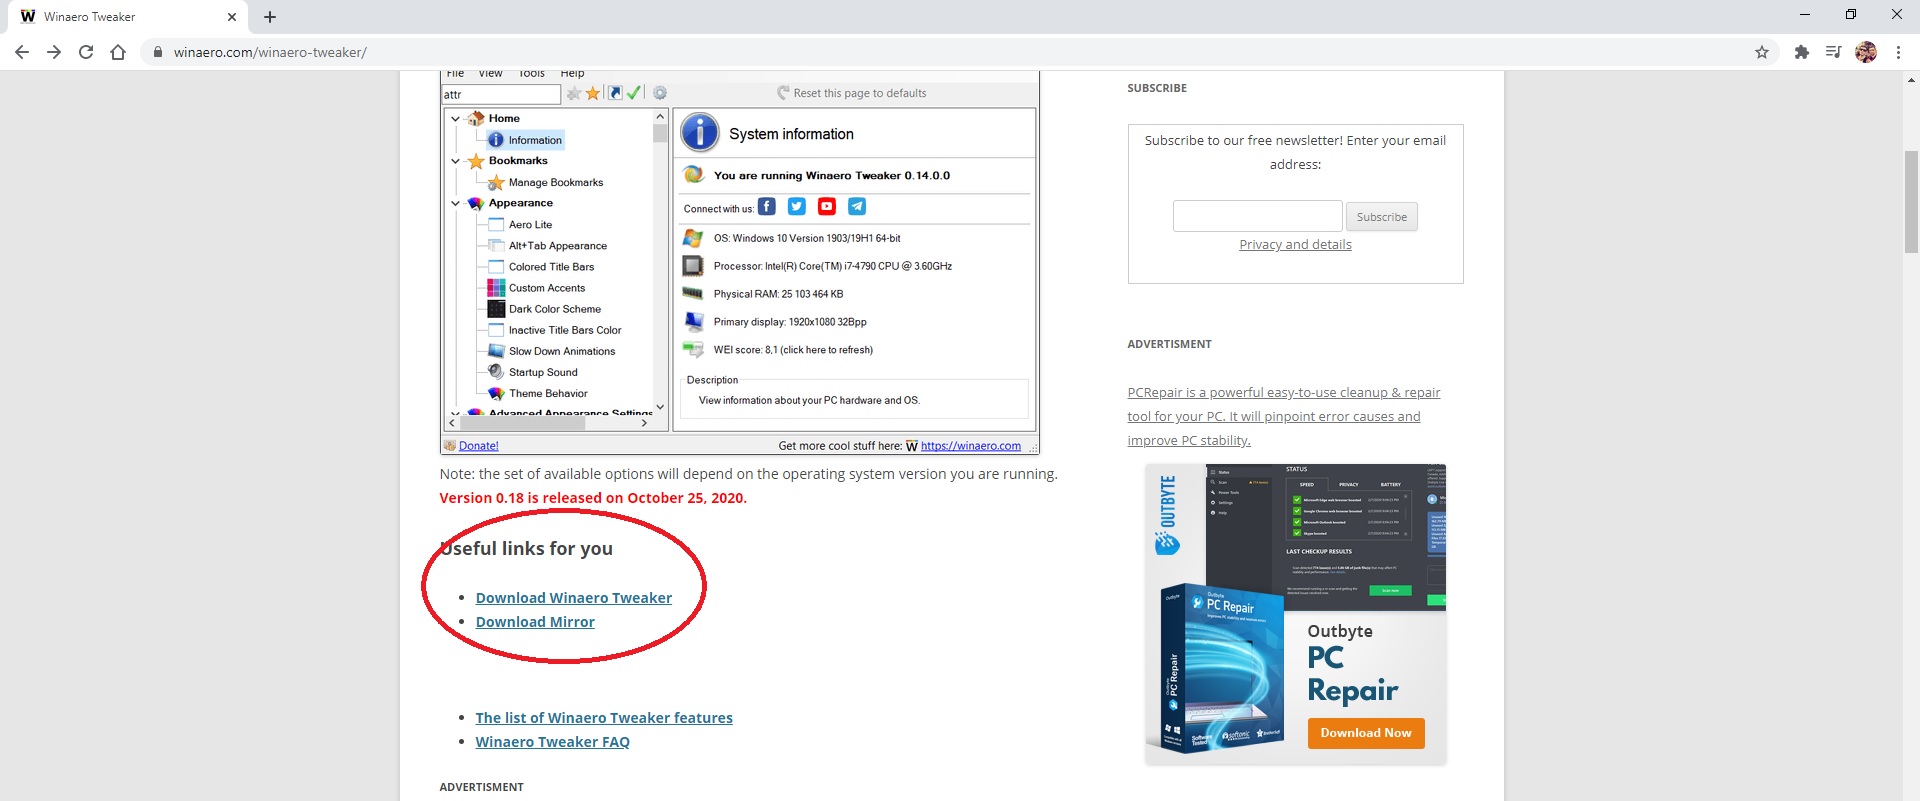
Task: Close the Winaero Tweaker tab
Action: click(232, 17)
